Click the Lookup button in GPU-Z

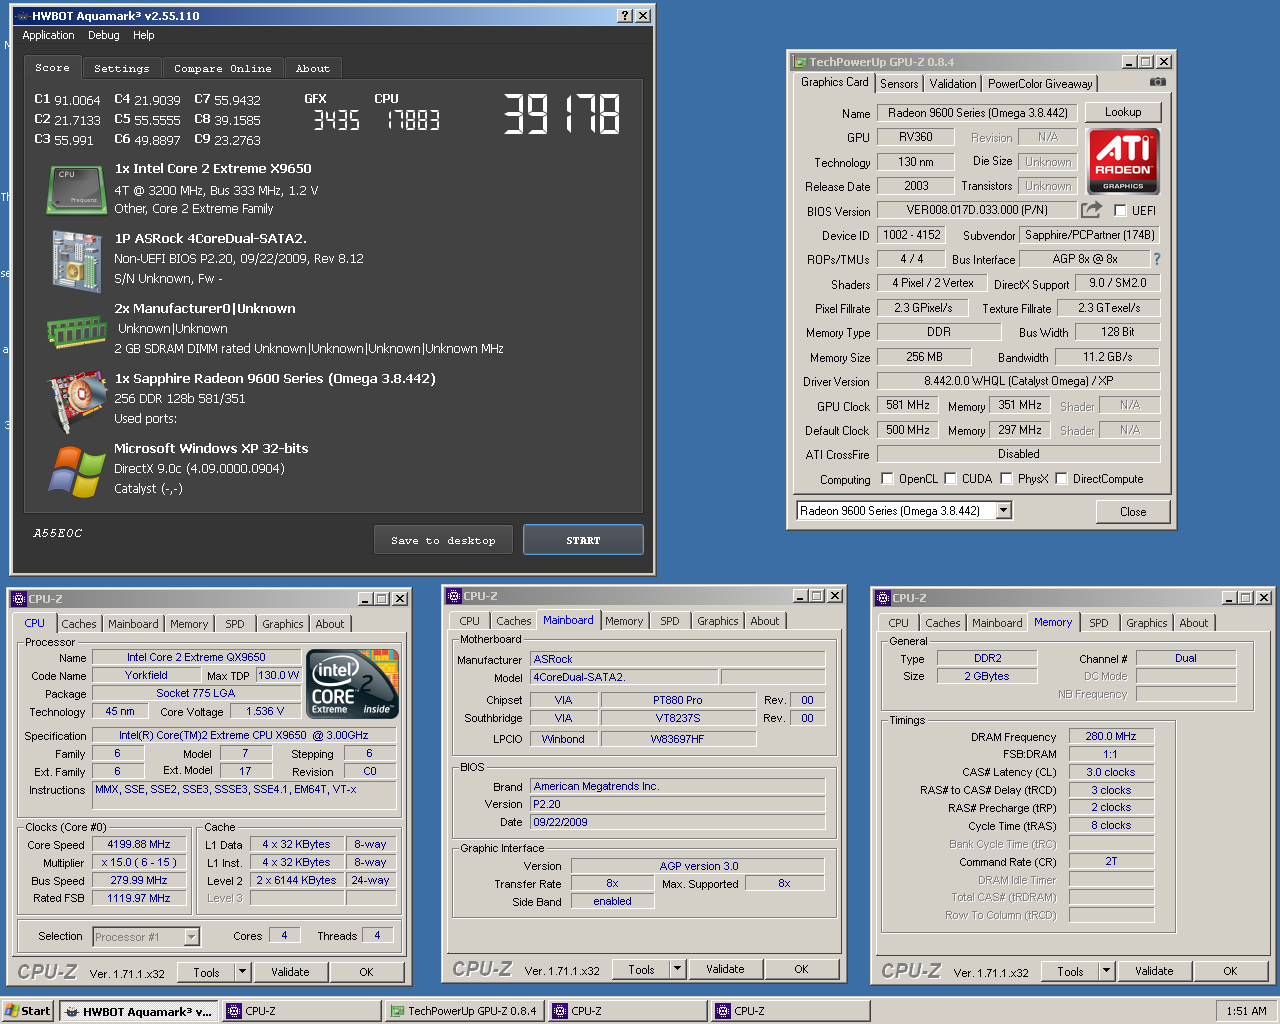[1123, 112]
